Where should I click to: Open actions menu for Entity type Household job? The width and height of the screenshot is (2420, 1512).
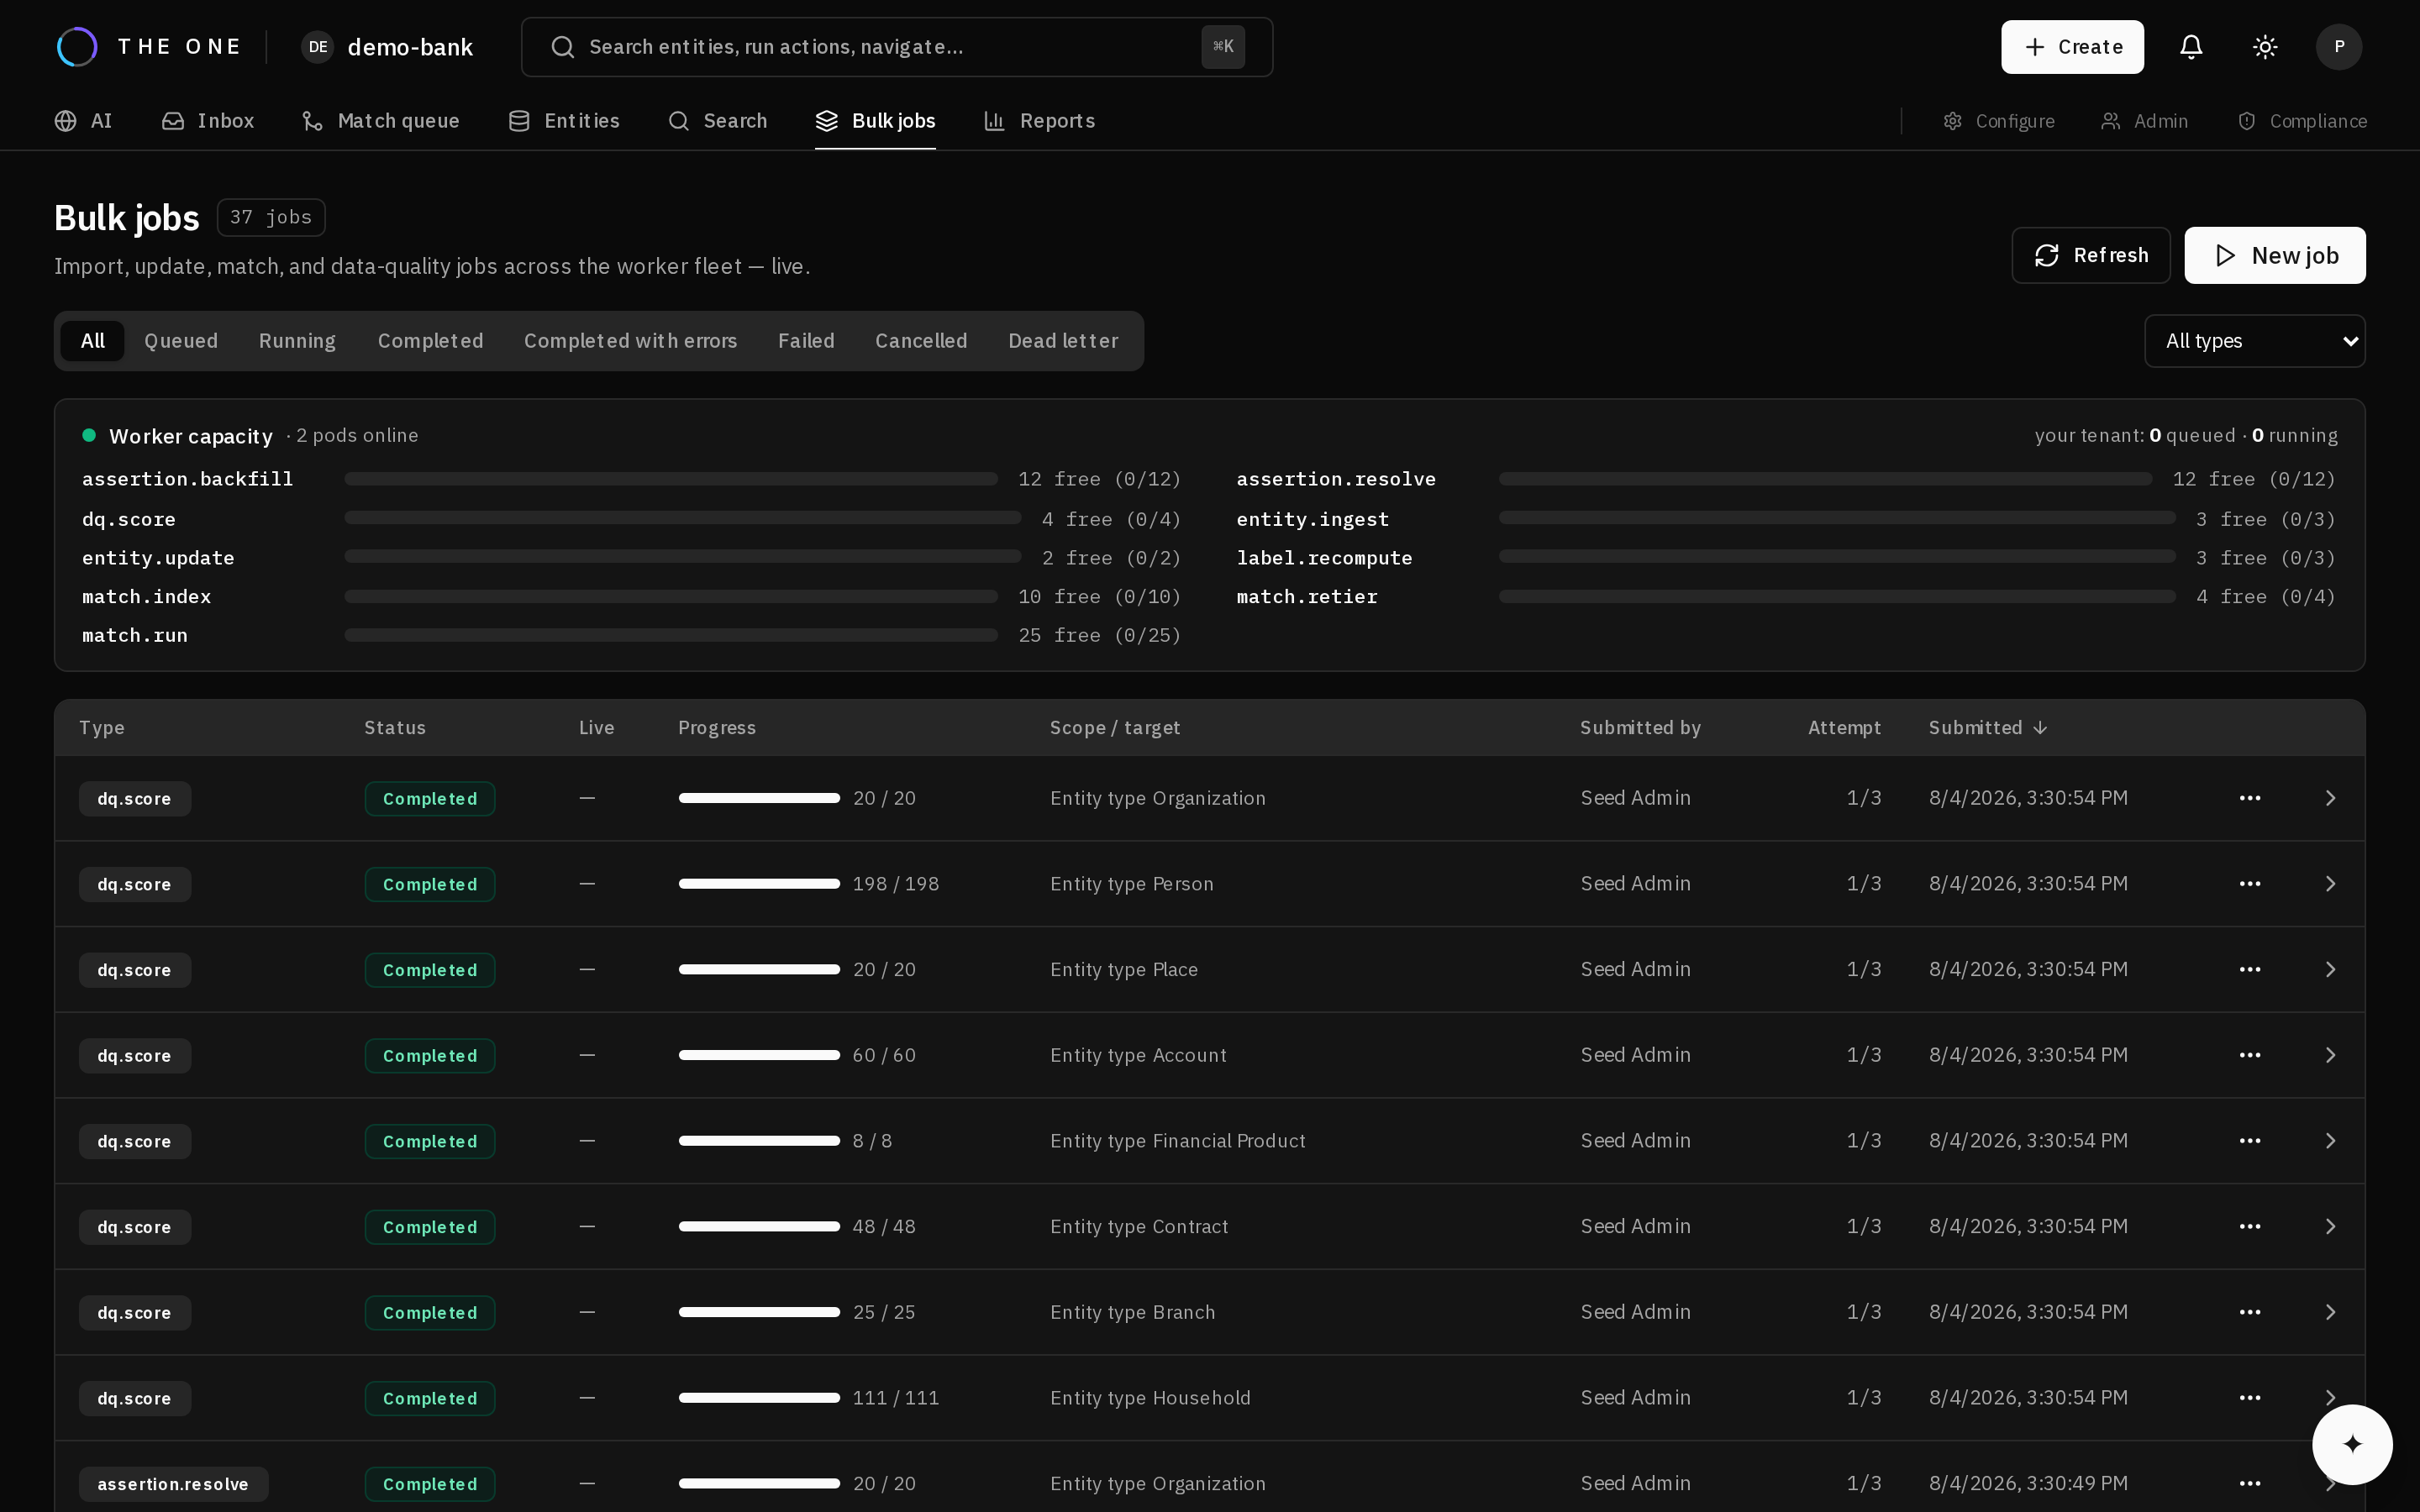[x=2250, y=1398]
